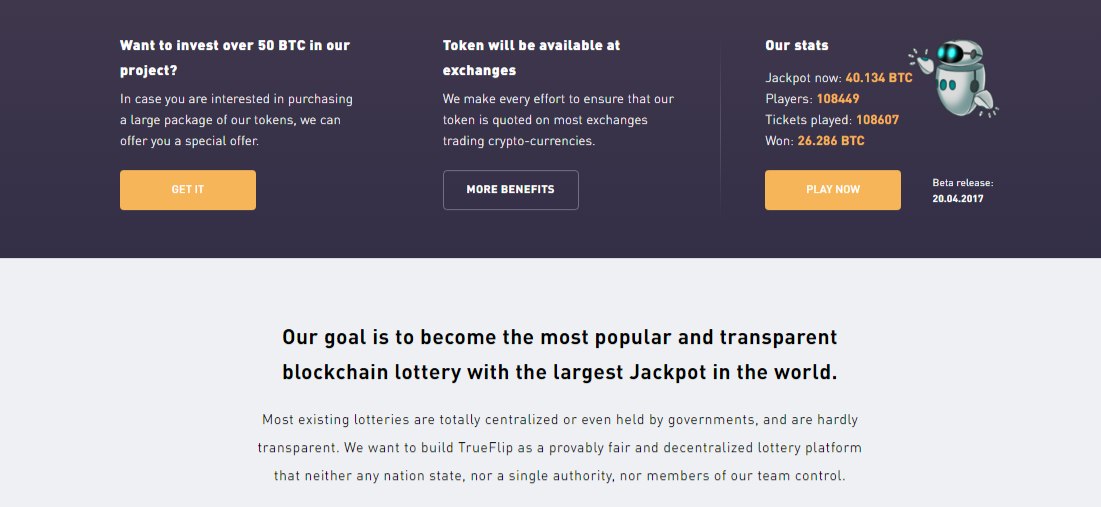Screen dimensions: 1101x507
Task: Select the crypto-currencies exchange description text
Action: tap(558, 120)
